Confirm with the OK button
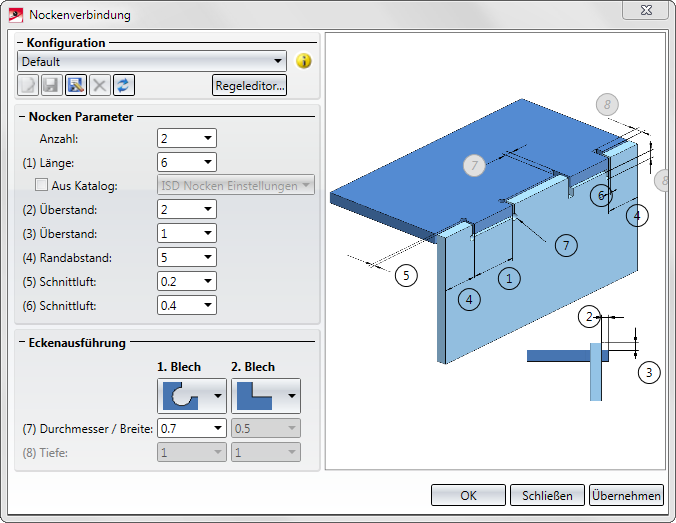This screenshot has height=523, width=676. pos(468,495)
